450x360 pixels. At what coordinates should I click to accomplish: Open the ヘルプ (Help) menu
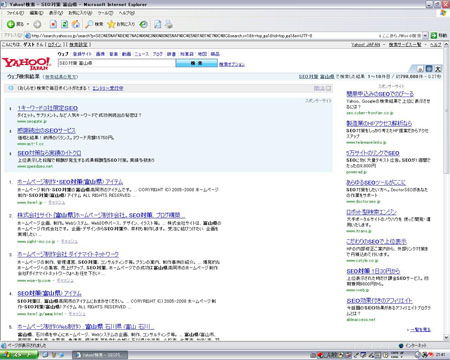(127, 13)
